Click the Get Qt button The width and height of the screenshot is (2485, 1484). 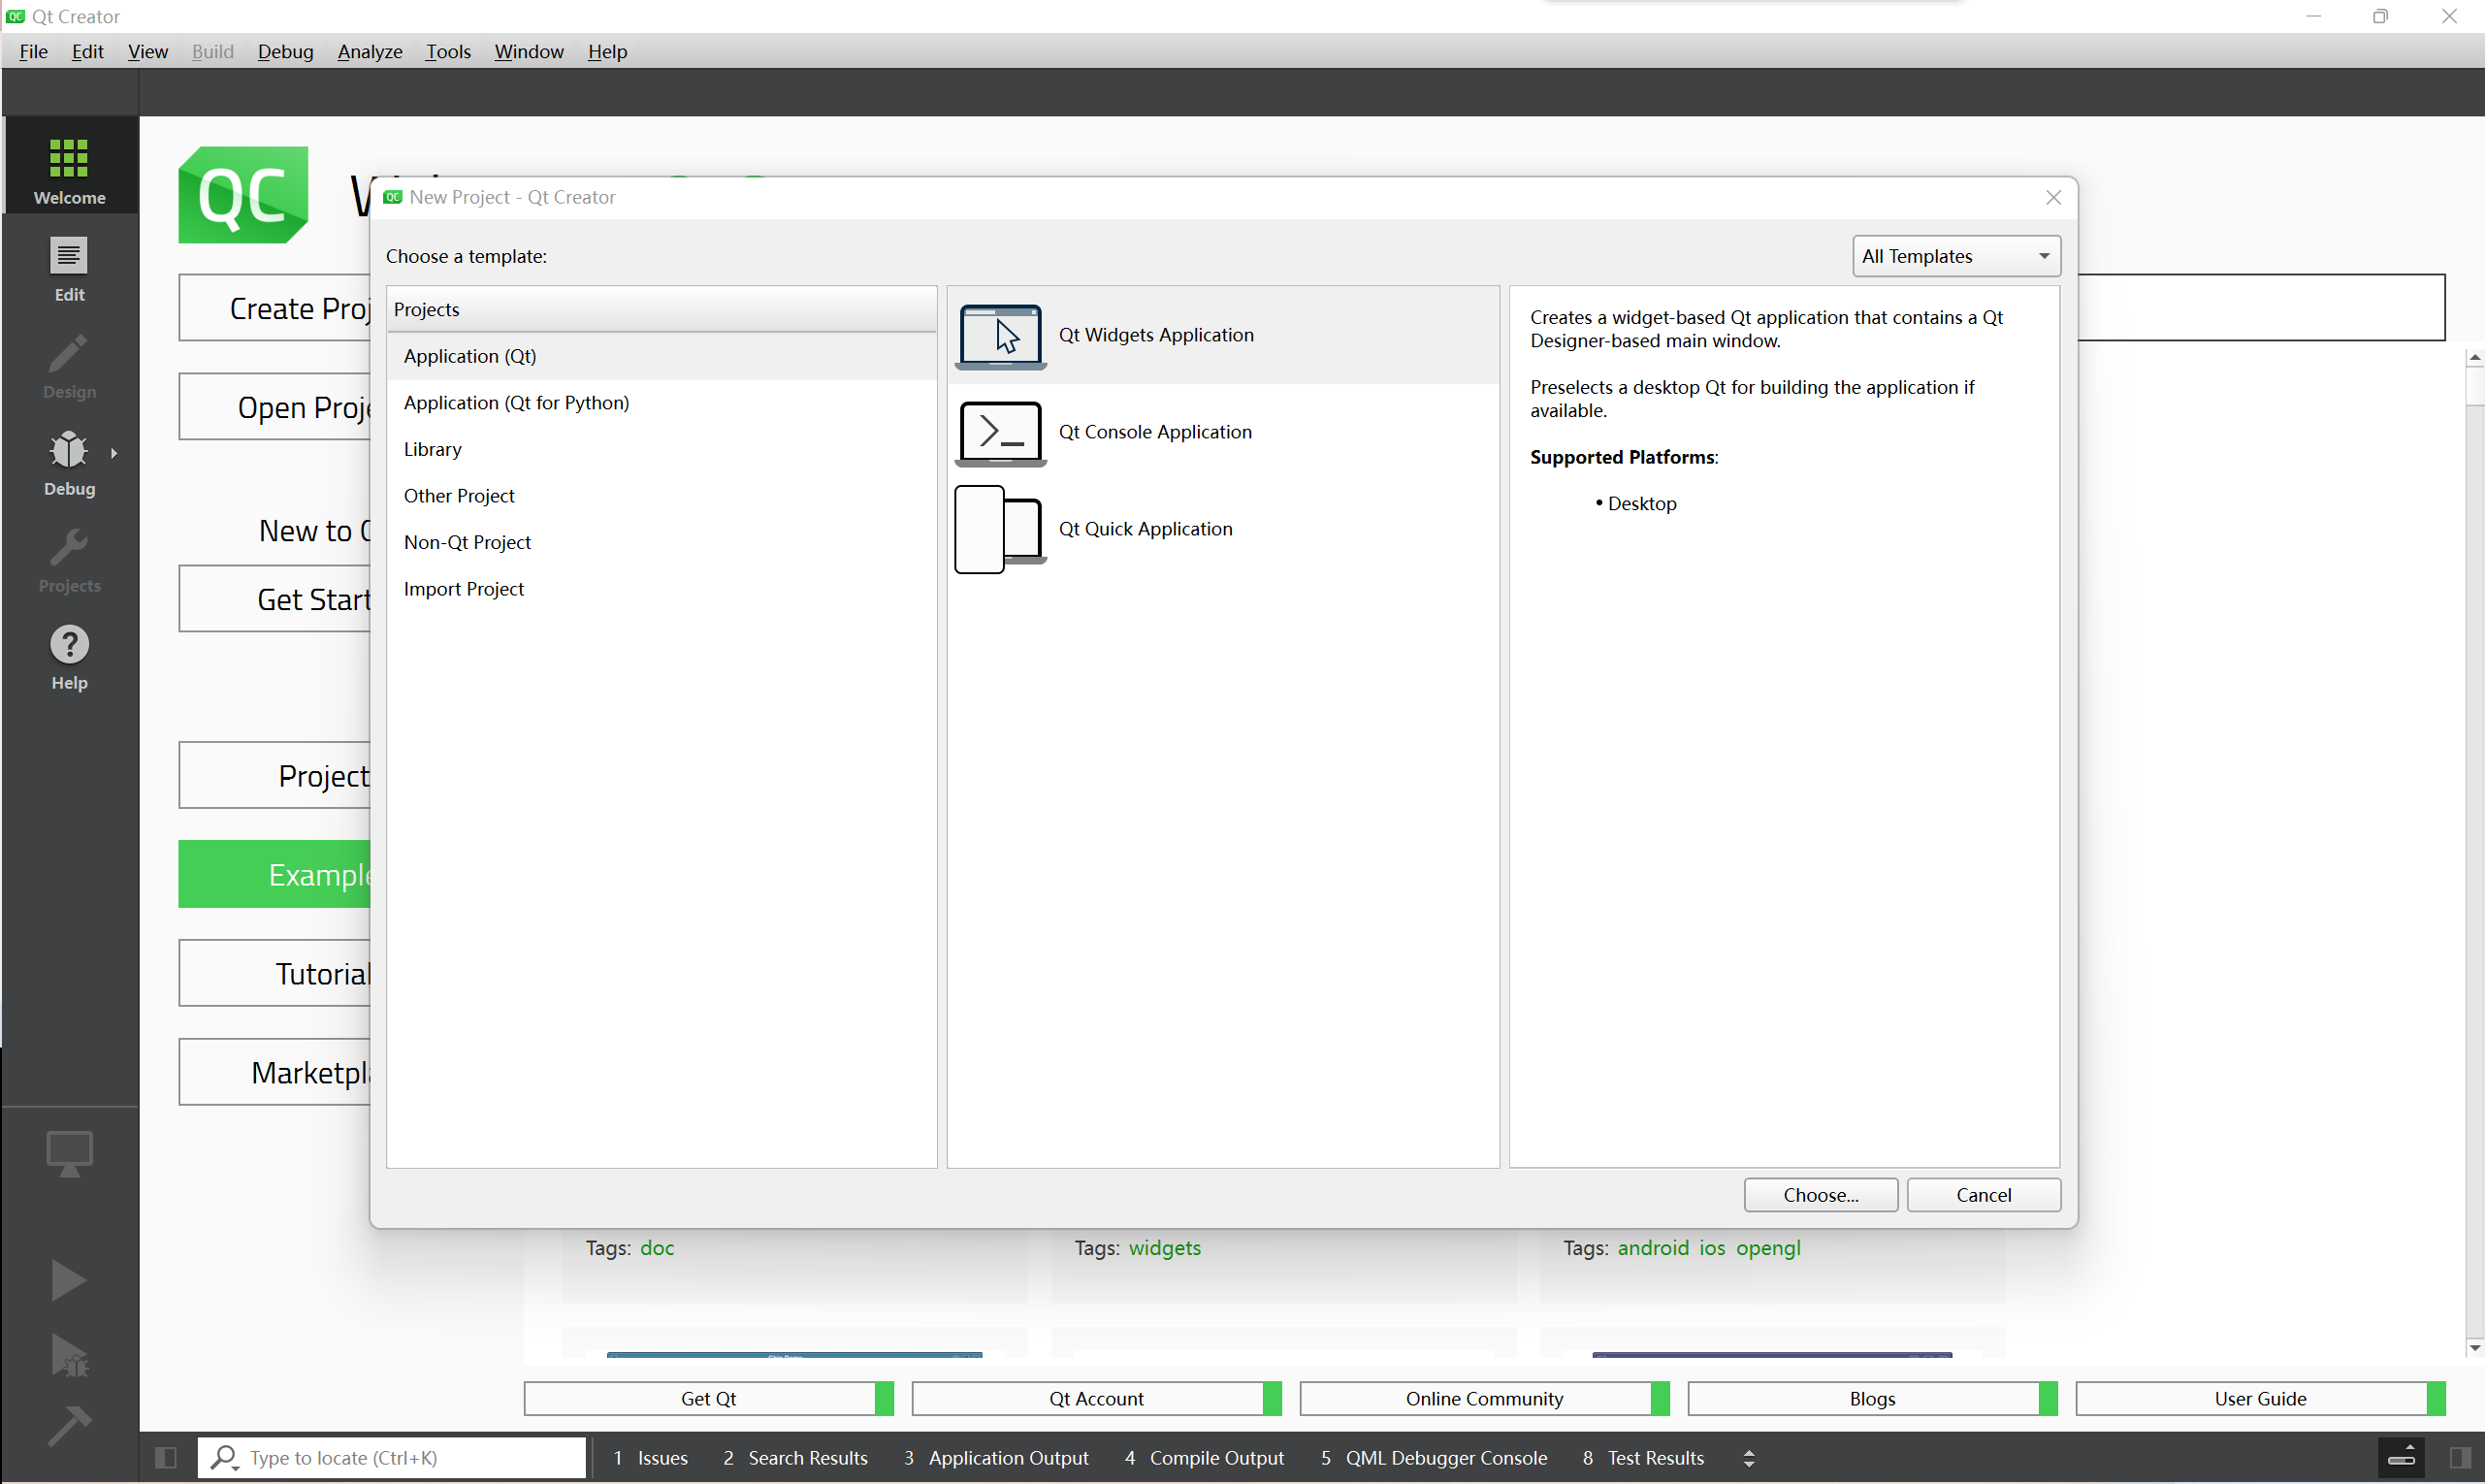pyautogui.click(x=708, y=1399)
